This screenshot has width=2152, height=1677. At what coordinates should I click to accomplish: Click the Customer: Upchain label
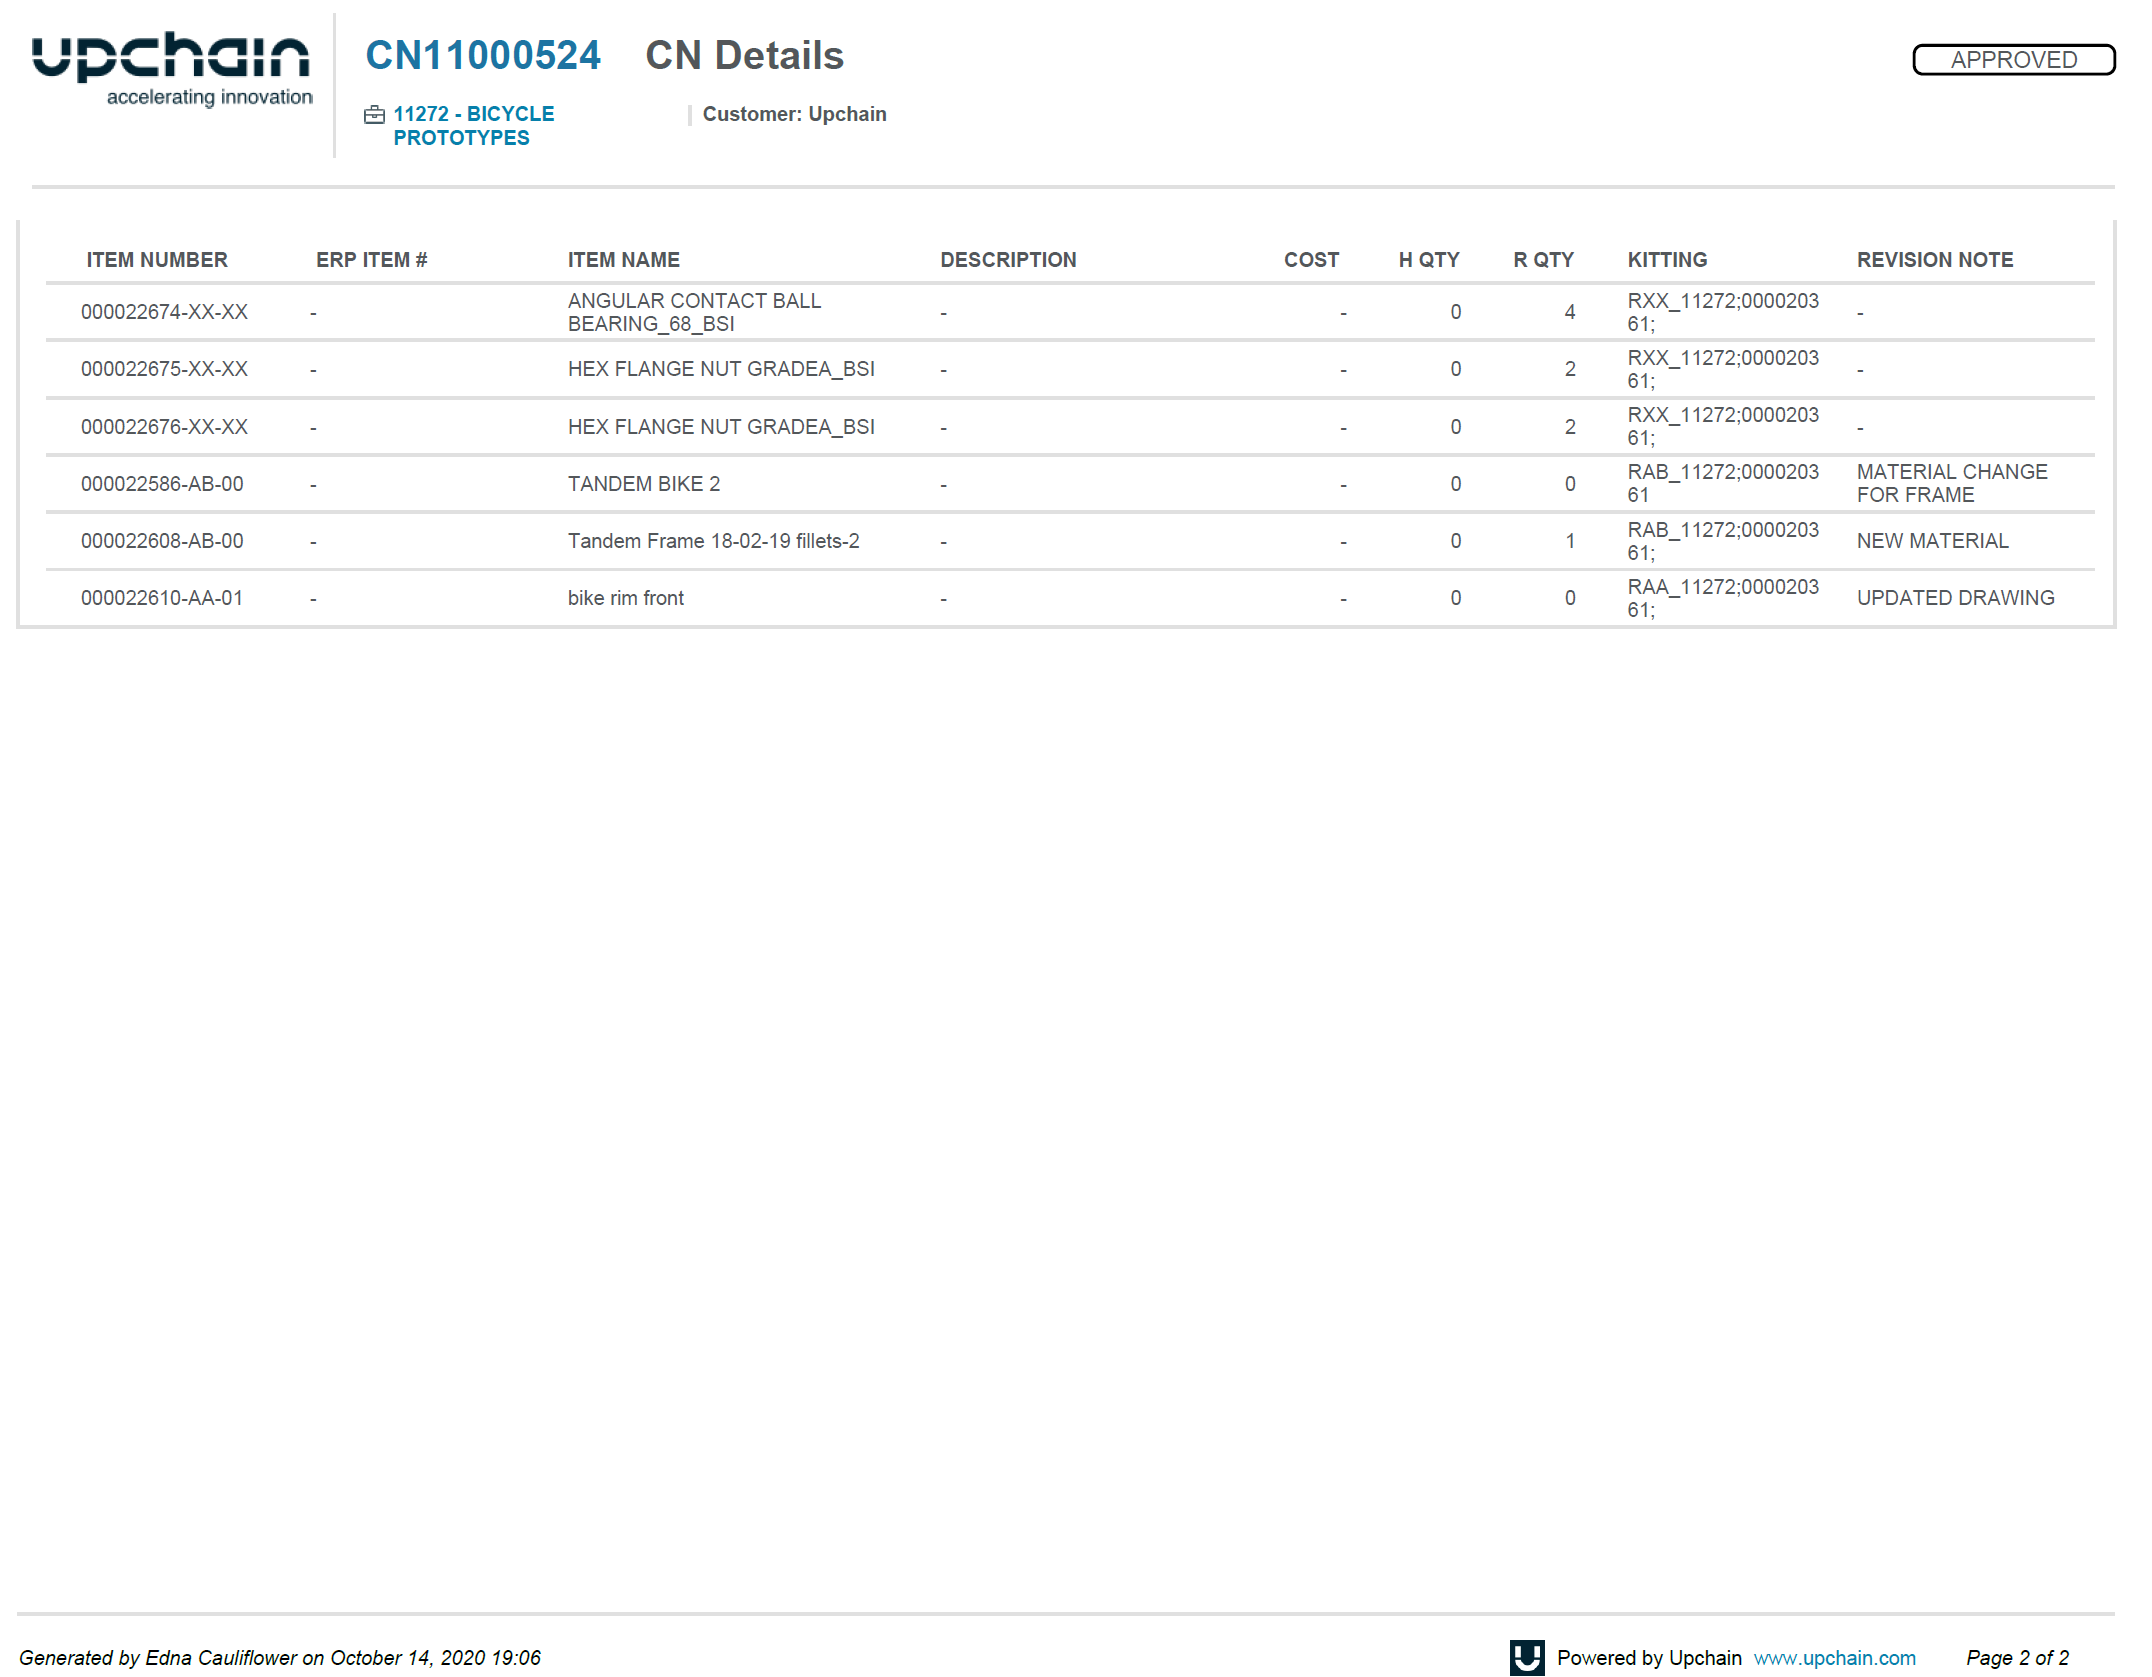tap(794, 114)
